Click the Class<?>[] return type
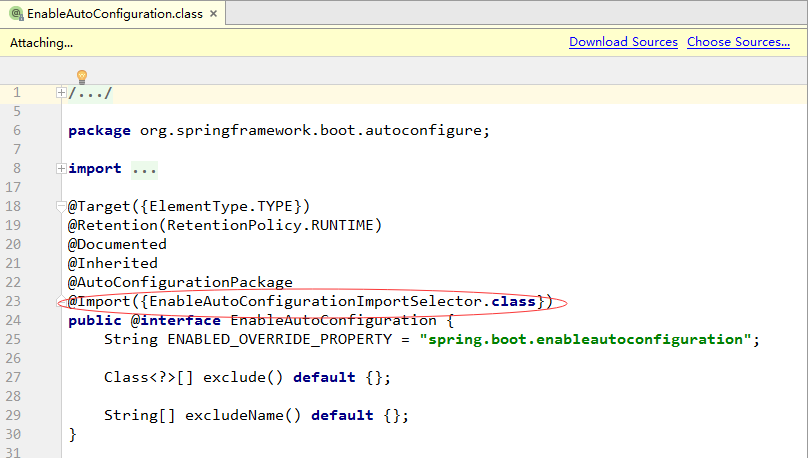The height and width of the screenshot is (458, 808). 148,378
